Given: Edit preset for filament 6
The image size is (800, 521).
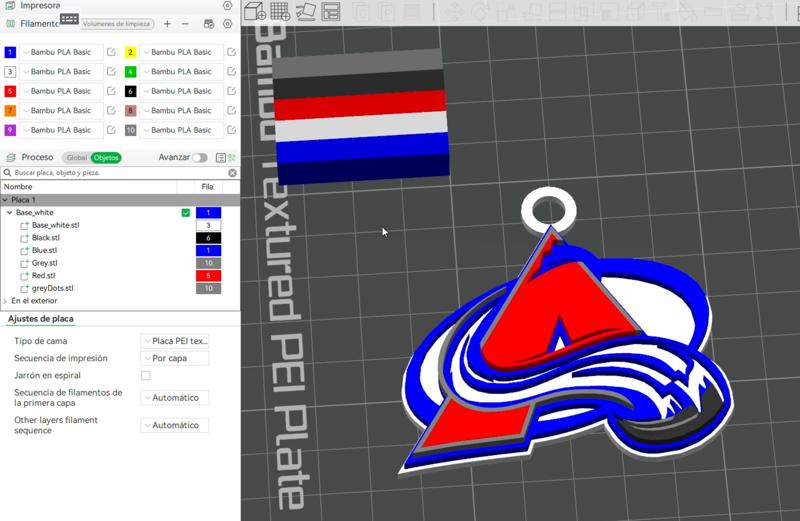Looking at the screenshot, I should pos(231,91).
